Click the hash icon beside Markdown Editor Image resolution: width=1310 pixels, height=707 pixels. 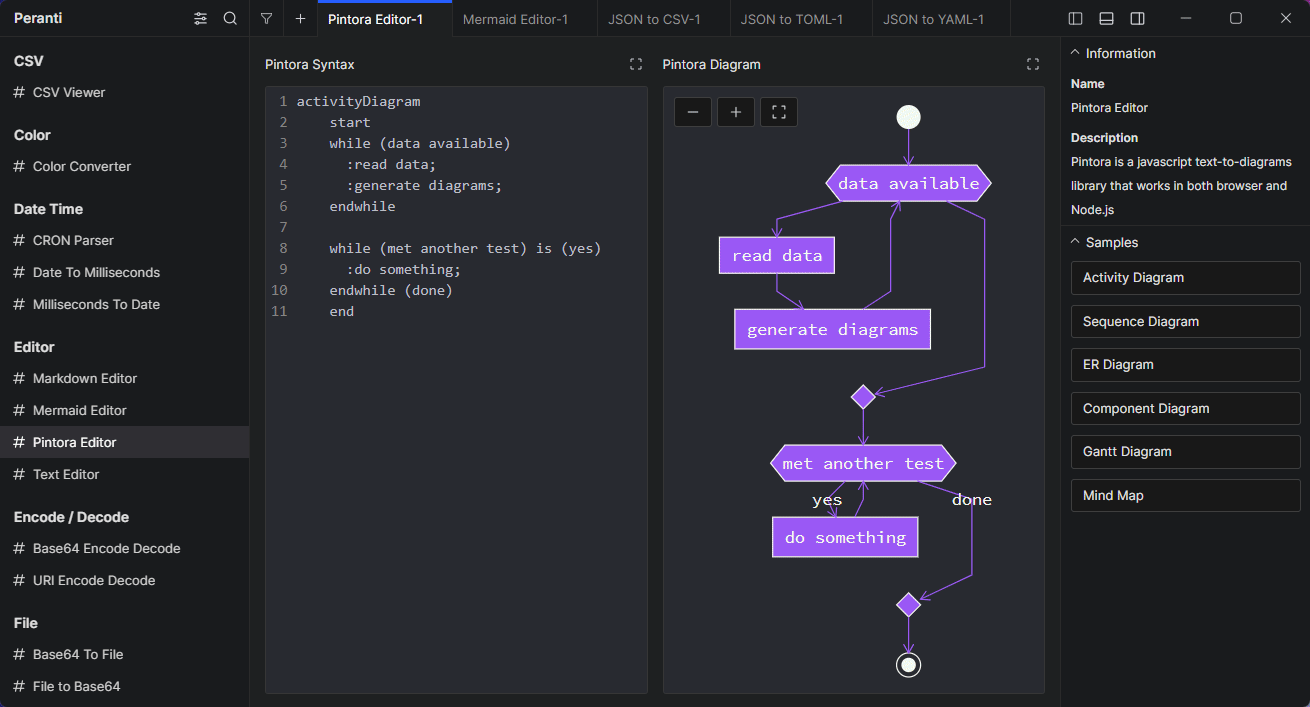(x=19, y=378)
